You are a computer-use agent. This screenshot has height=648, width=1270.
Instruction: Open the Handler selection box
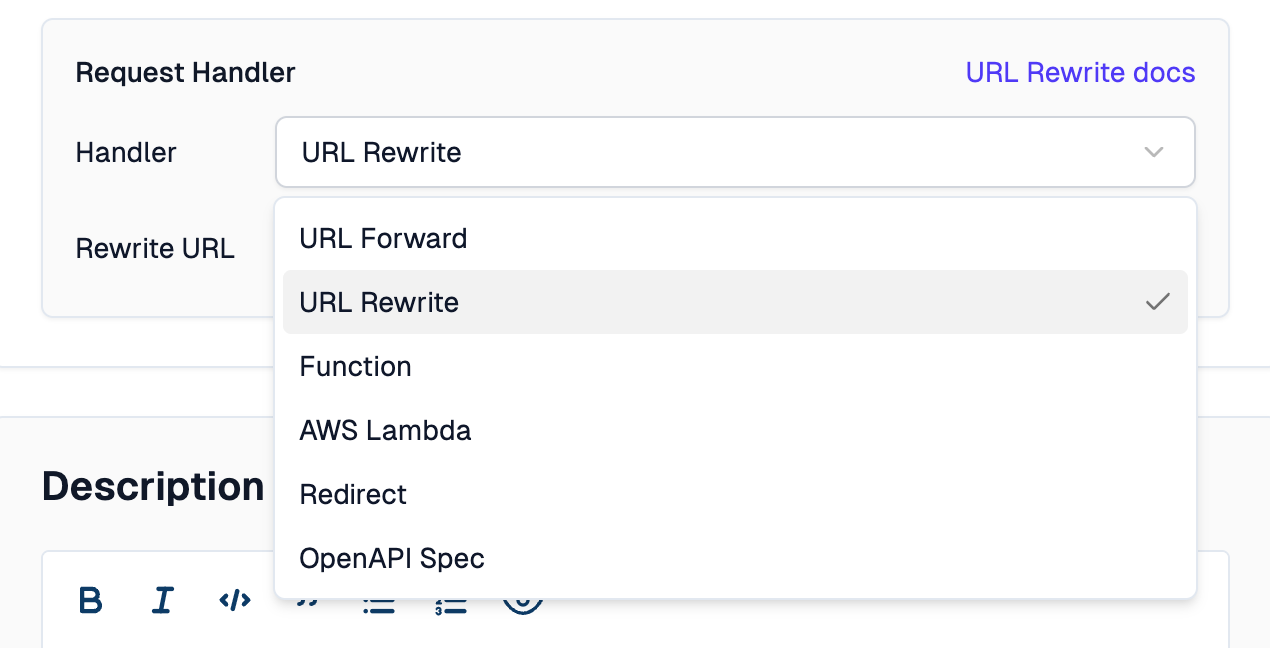click(x=735, y=152)
